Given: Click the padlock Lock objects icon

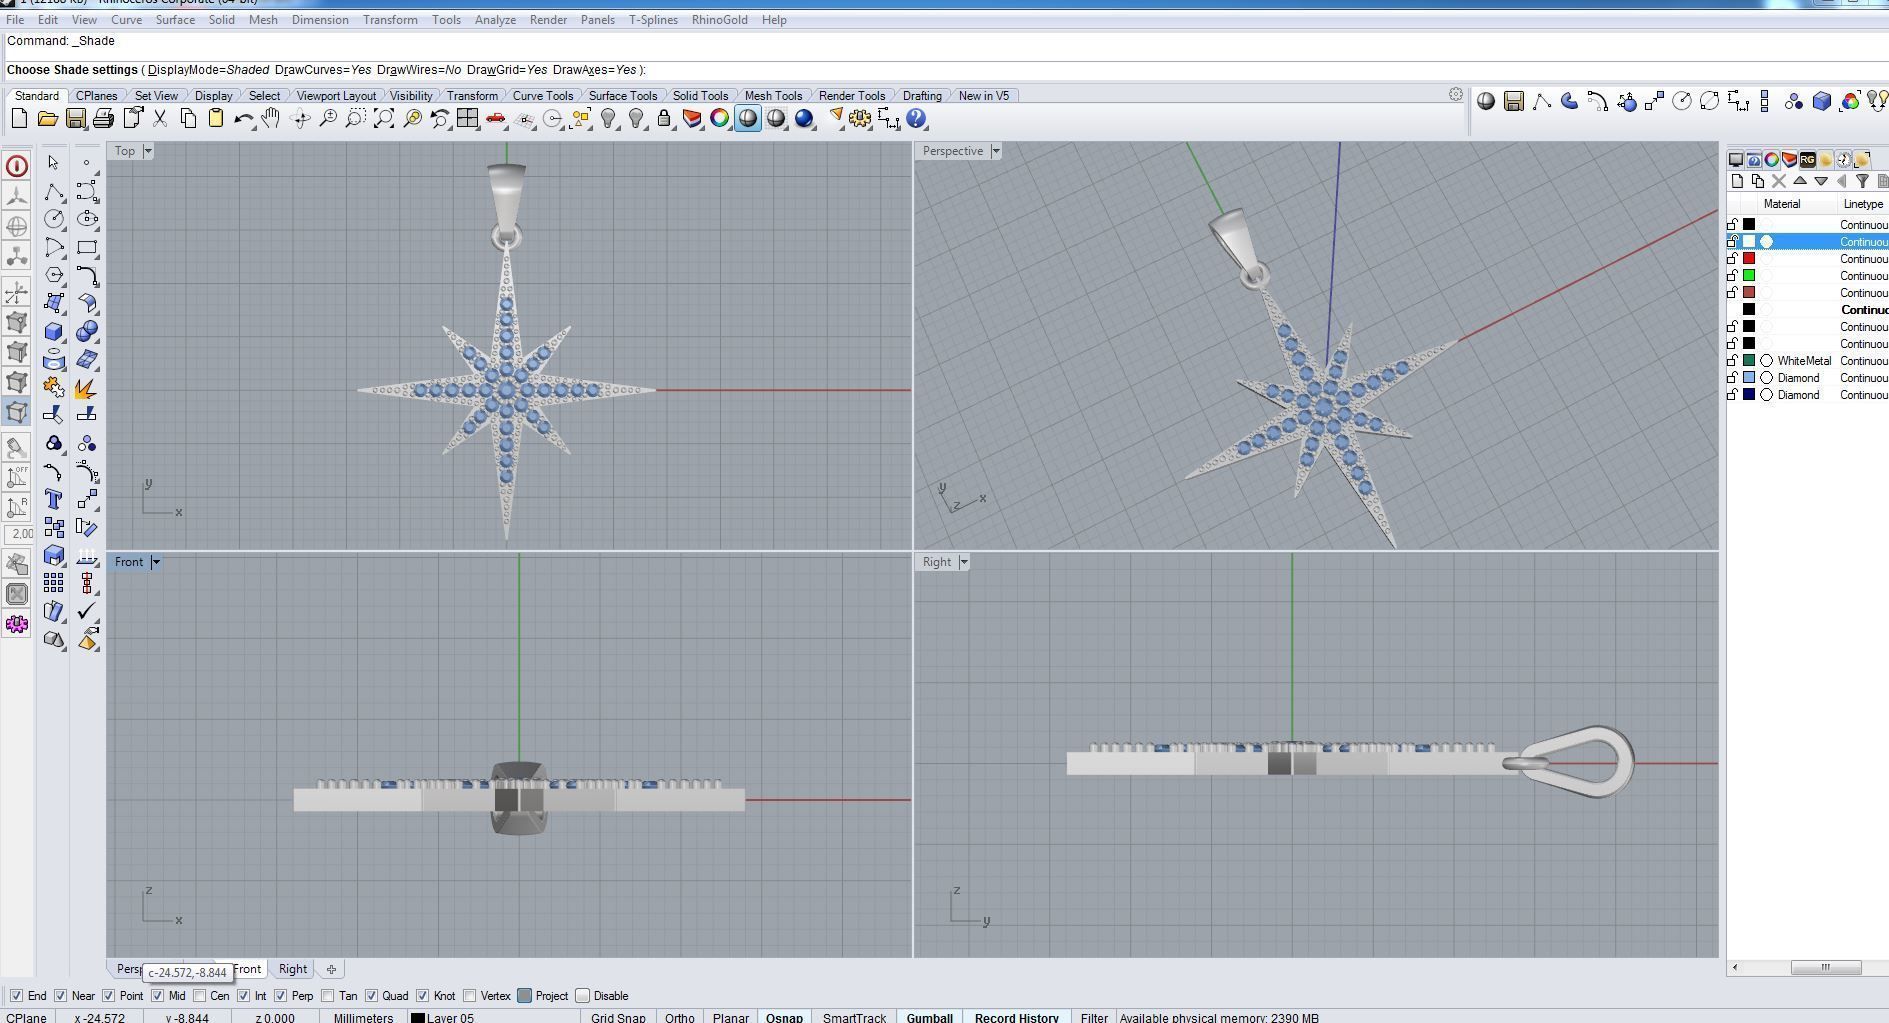Looking at the screenshot, I should (x=664, y=119).
